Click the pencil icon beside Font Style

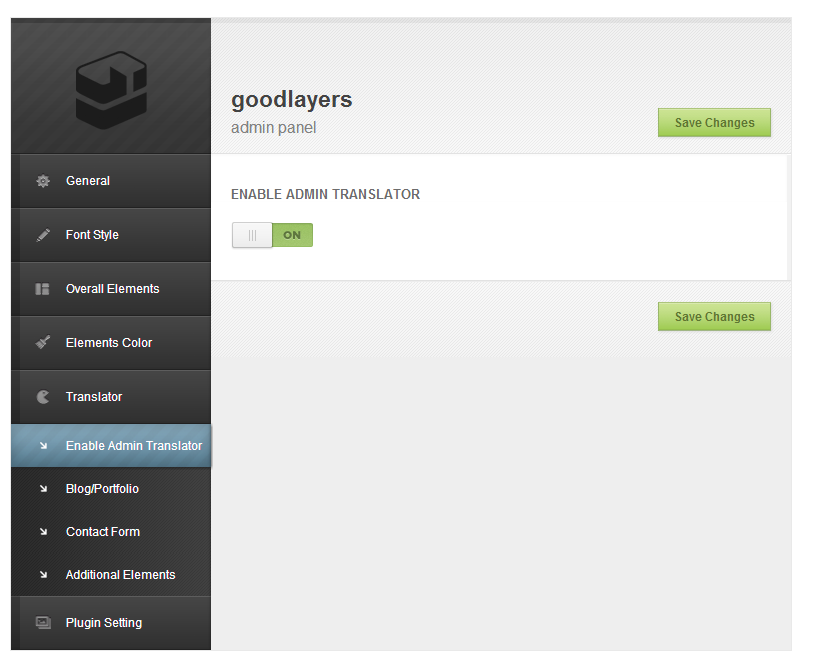point(43,235)
